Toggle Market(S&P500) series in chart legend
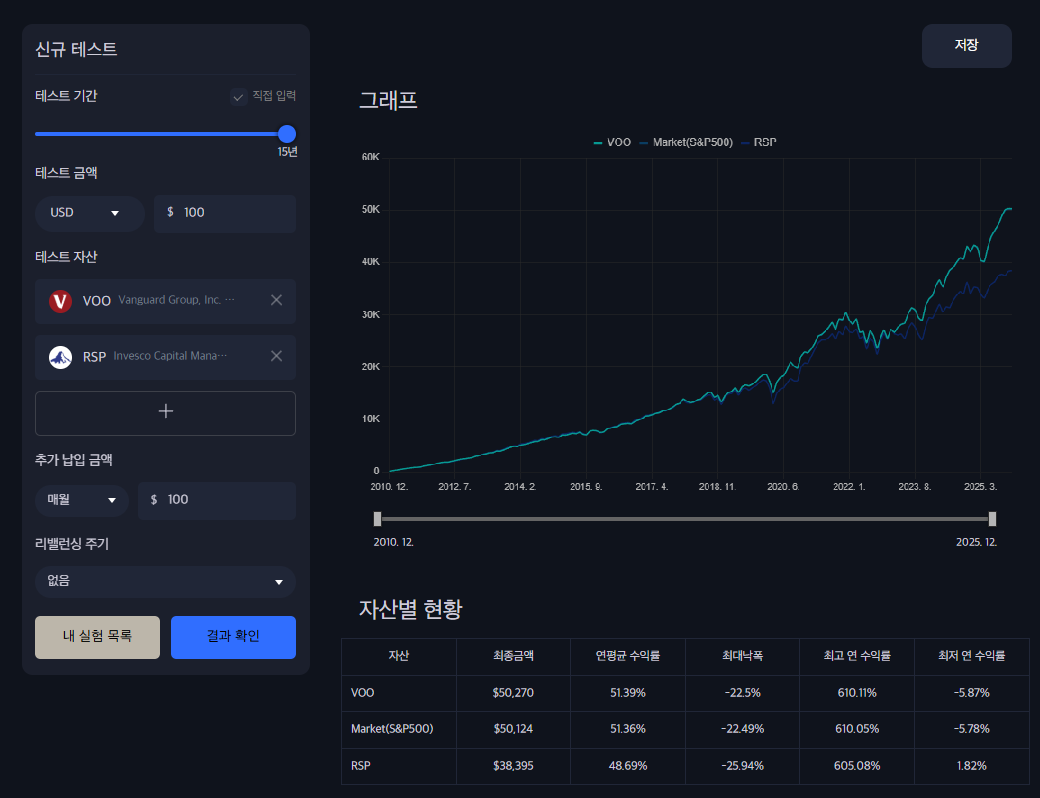Viewport: 1040px width, 798px height. tap(686, 142)
